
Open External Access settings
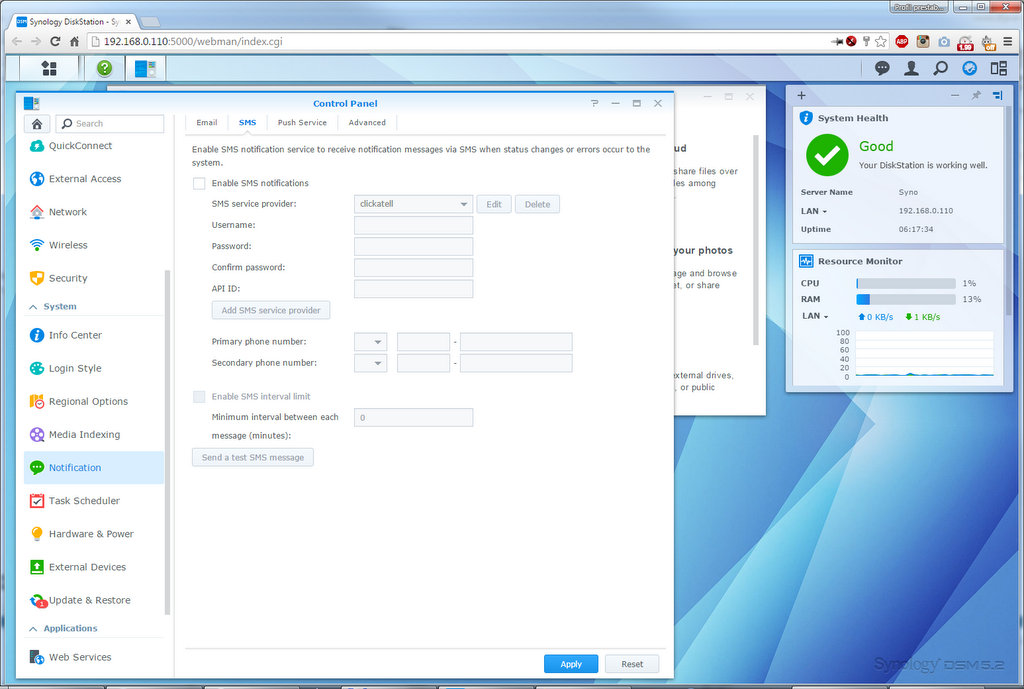tap(94, 179)
